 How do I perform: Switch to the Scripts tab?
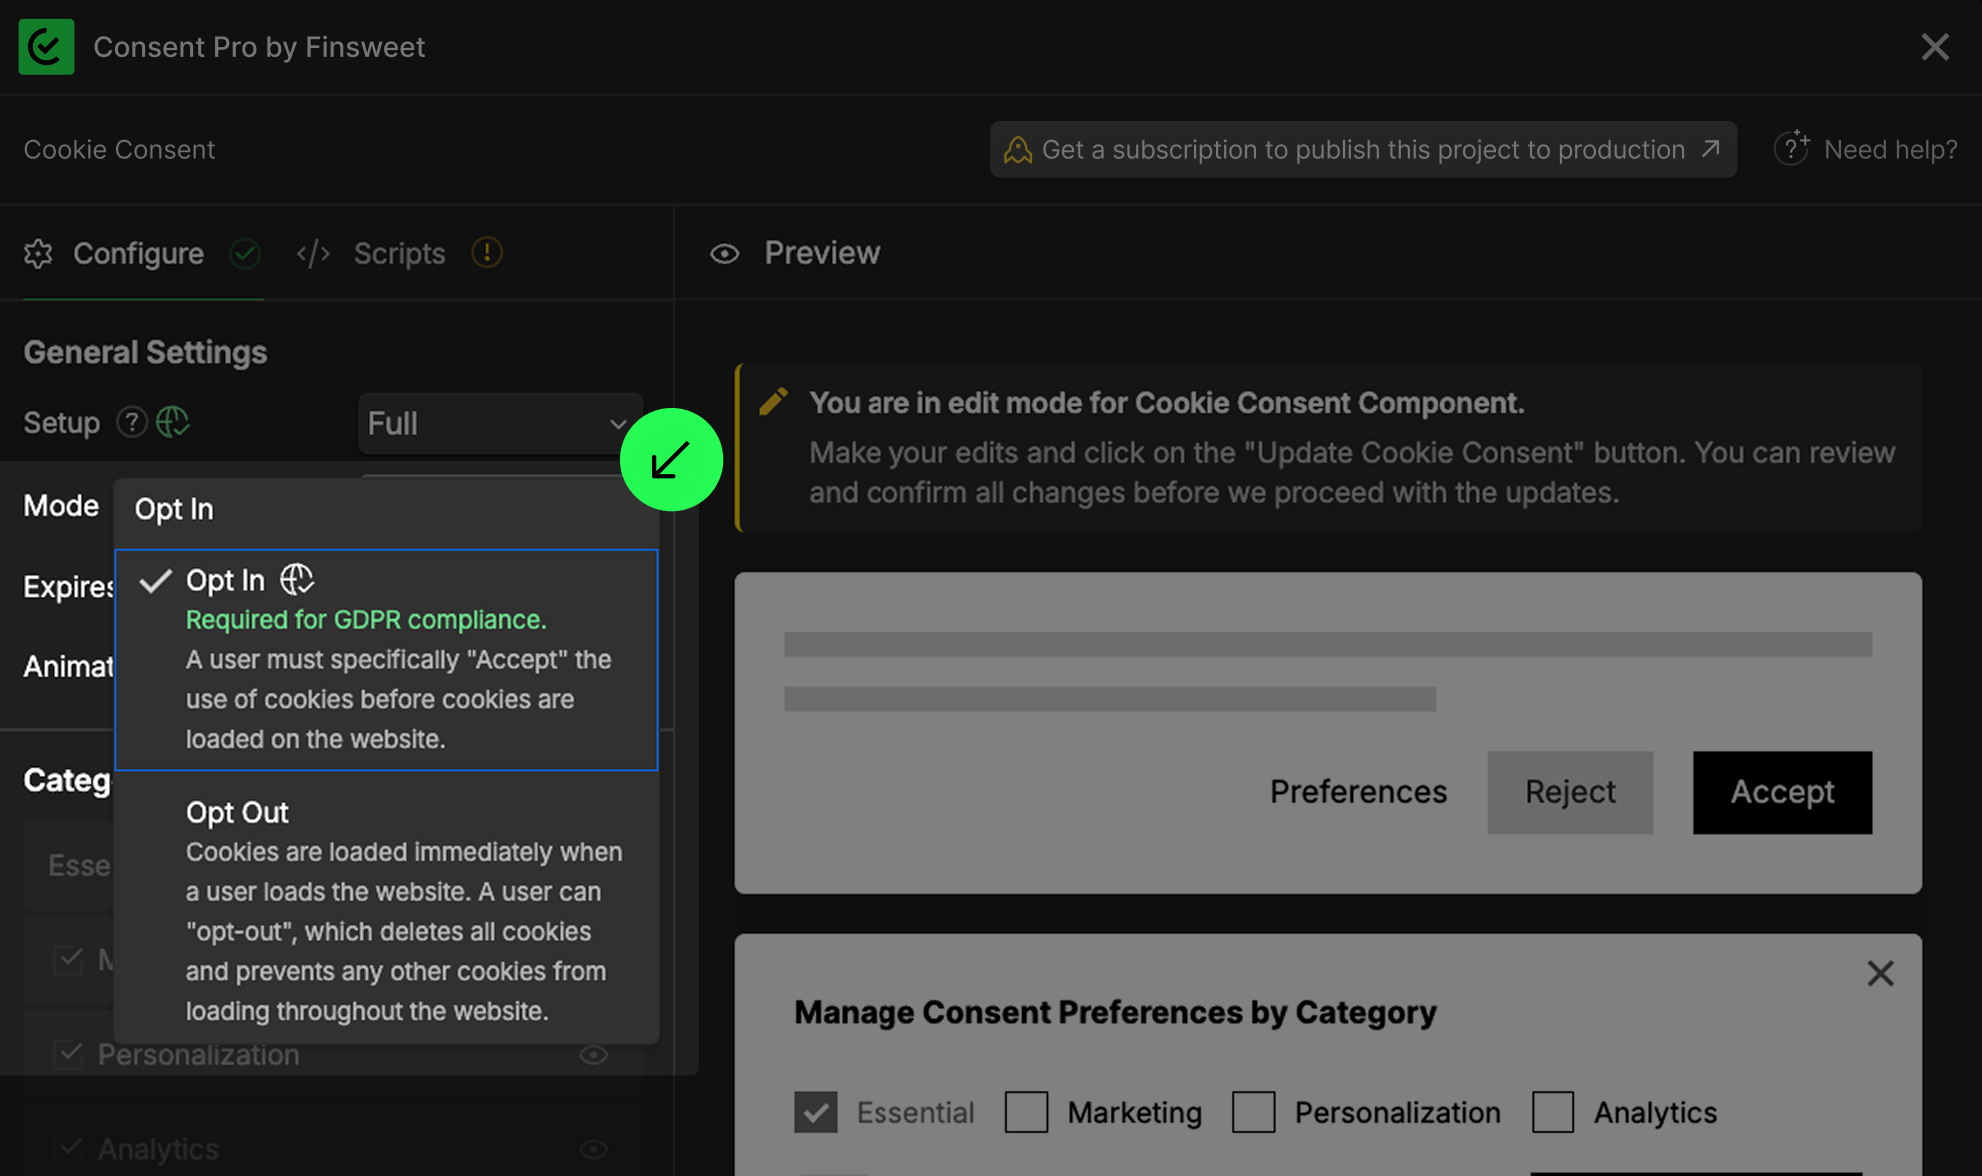point(399,254)
